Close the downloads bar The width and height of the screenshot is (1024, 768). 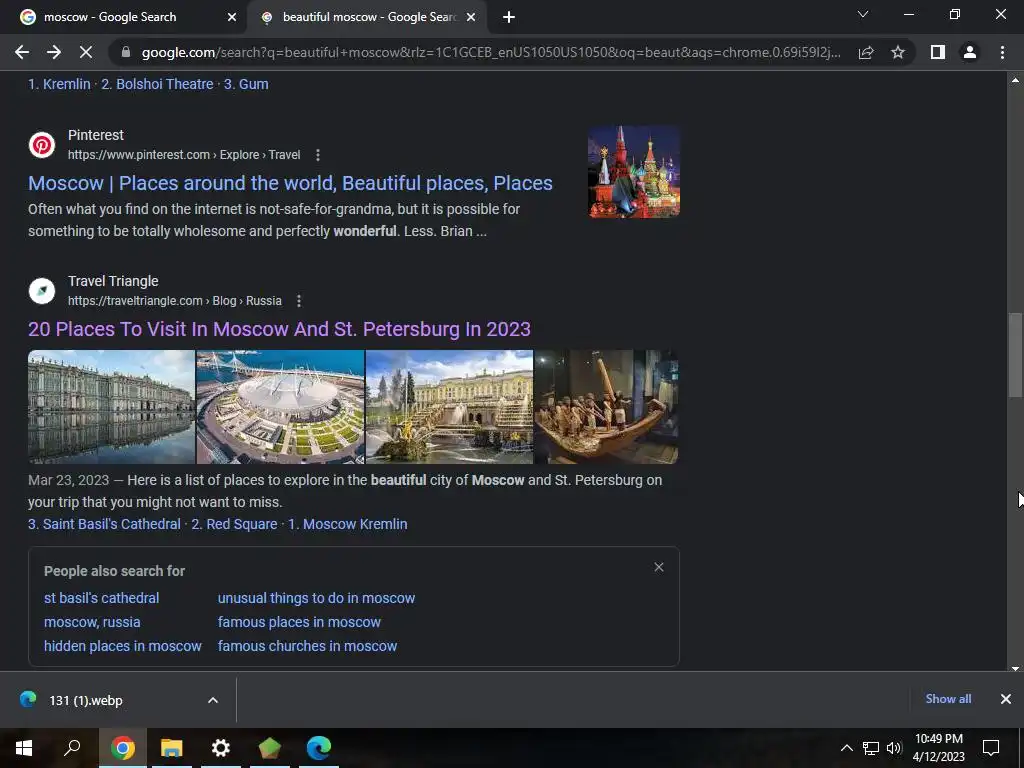coord(1006,699)
